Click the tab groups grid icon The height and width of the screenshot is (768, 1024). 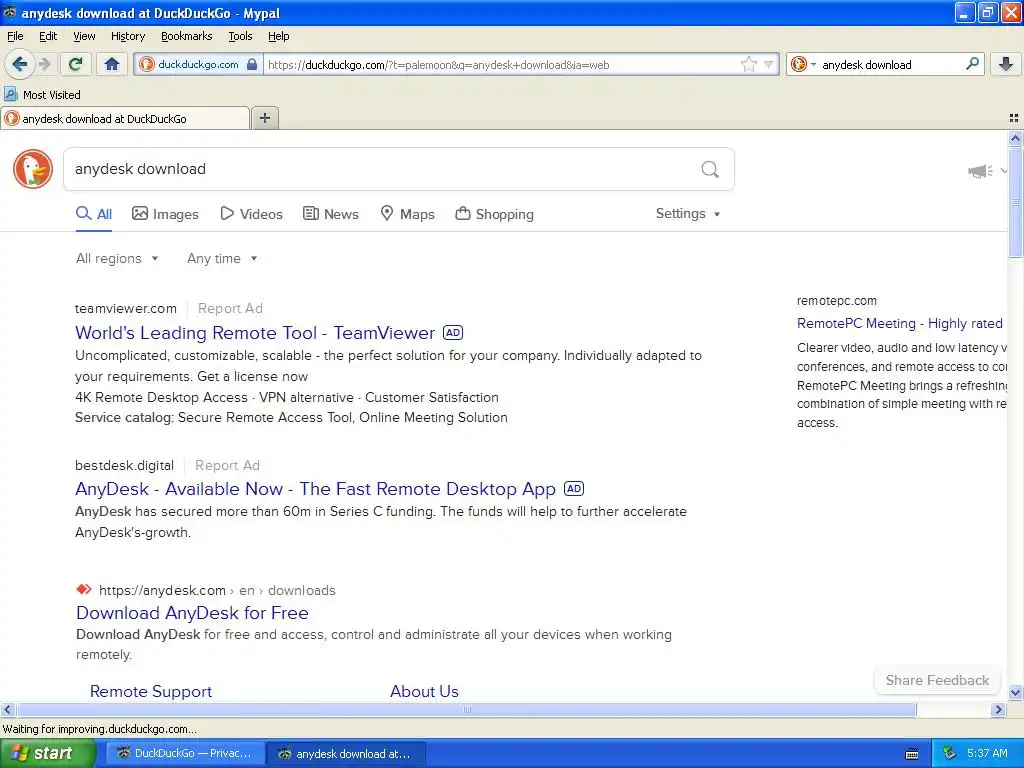[1014, 118]
